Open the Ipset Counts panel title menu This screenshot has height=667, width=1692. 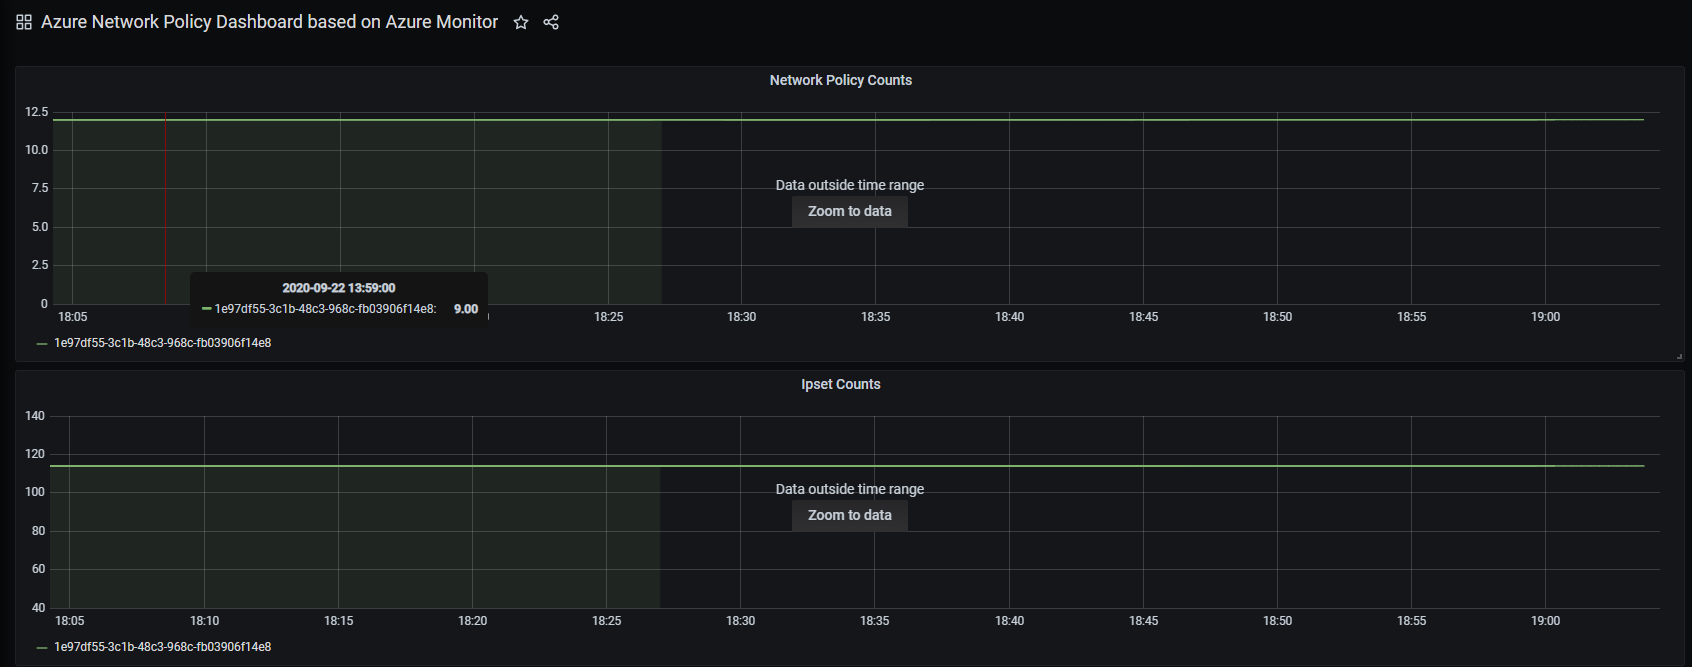pos(840,384)
